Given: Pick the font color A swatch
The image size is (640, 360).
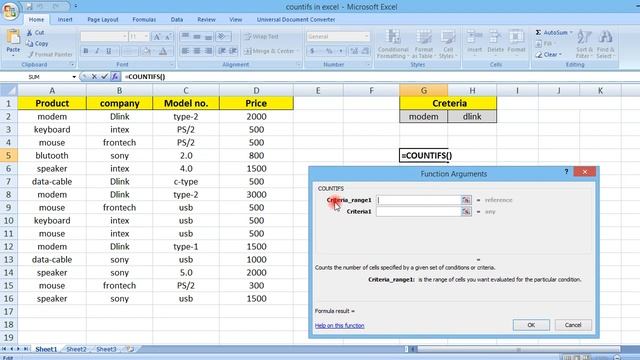Looking at the screenshot, I should tap(163, 51).
